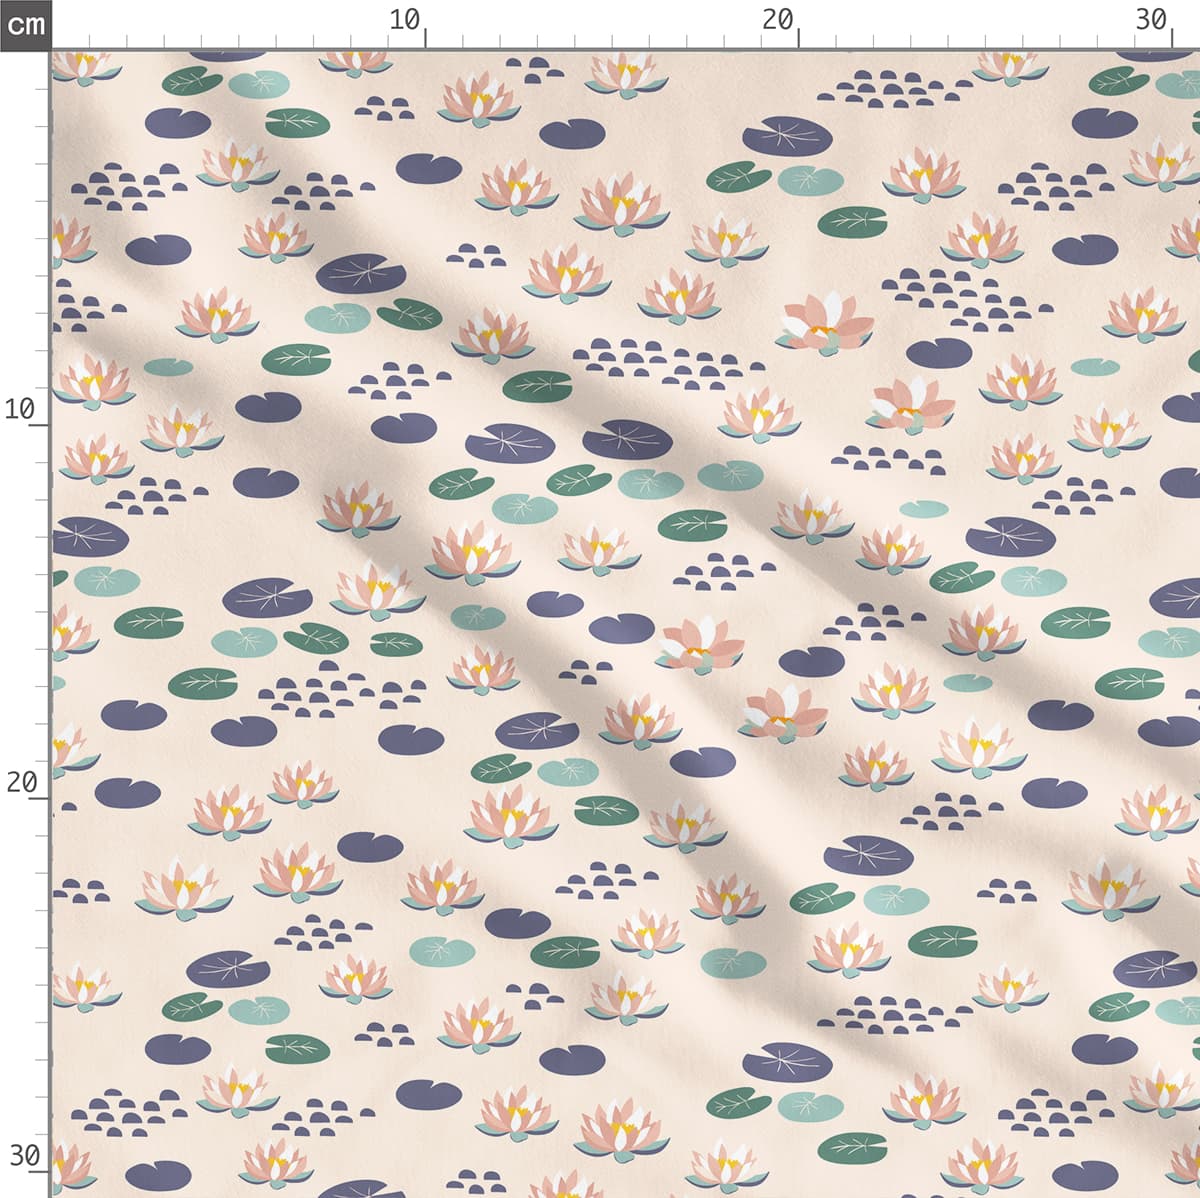The image size is (1200, 1198).
Task: Click the 20 label on the top ruler
Action: coord(777,20)
